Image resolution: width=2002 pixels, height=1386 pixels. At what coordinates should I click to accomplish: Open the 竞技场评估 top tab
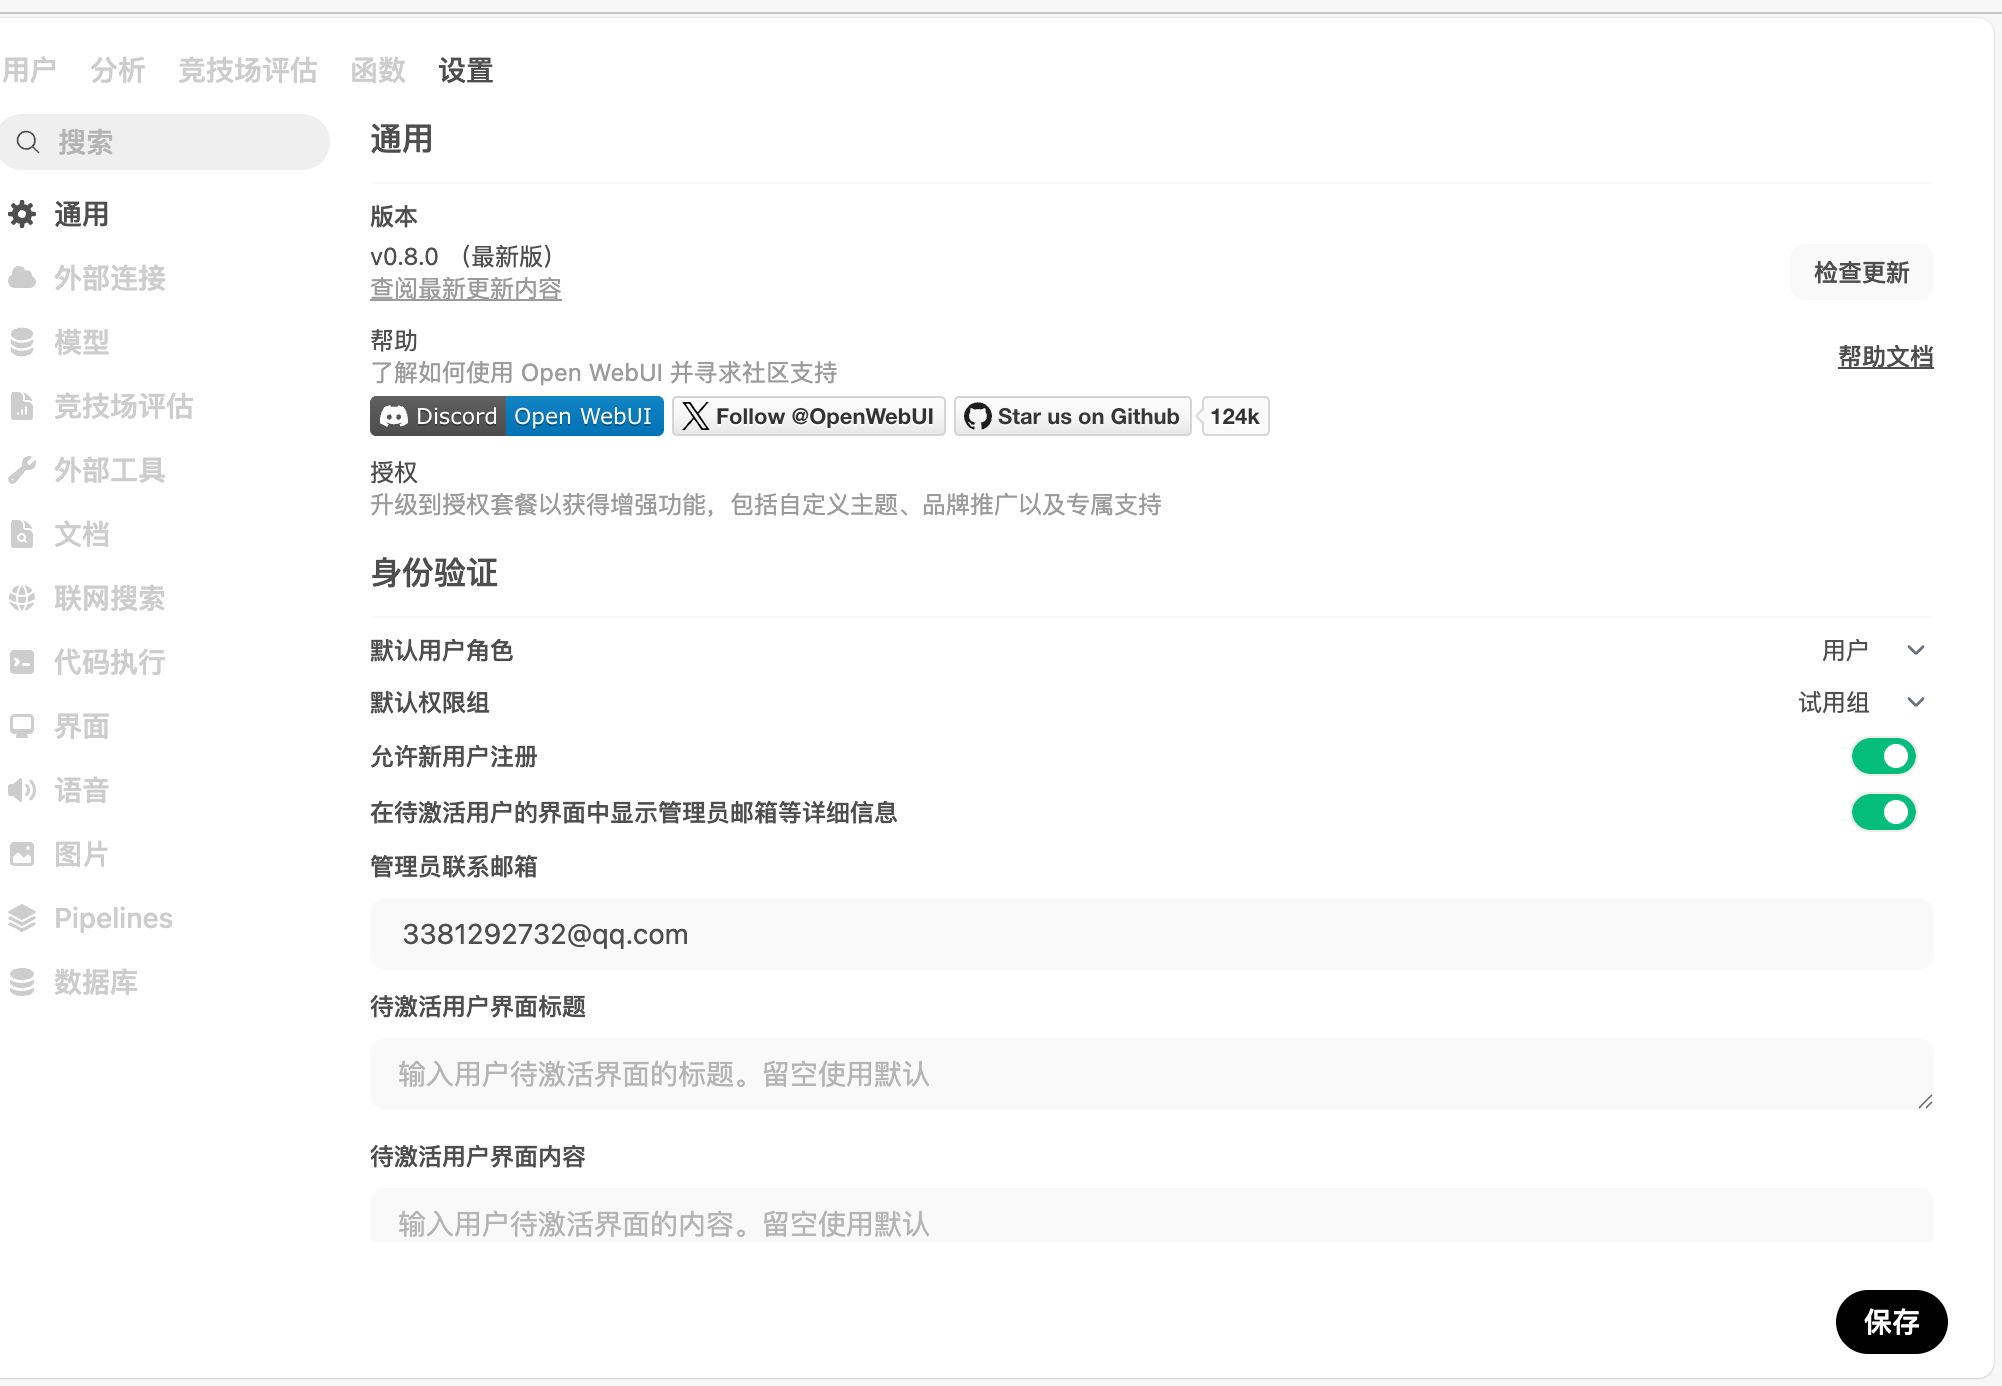point(247,70)
